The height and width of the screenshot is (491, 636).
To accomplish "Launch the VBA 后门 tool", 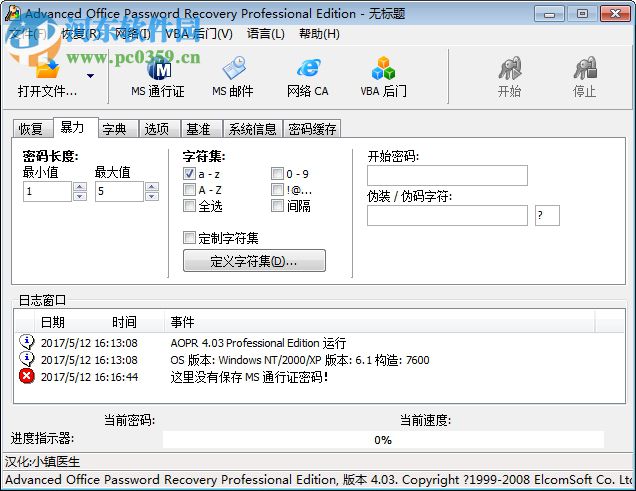I will click(383, 77).
